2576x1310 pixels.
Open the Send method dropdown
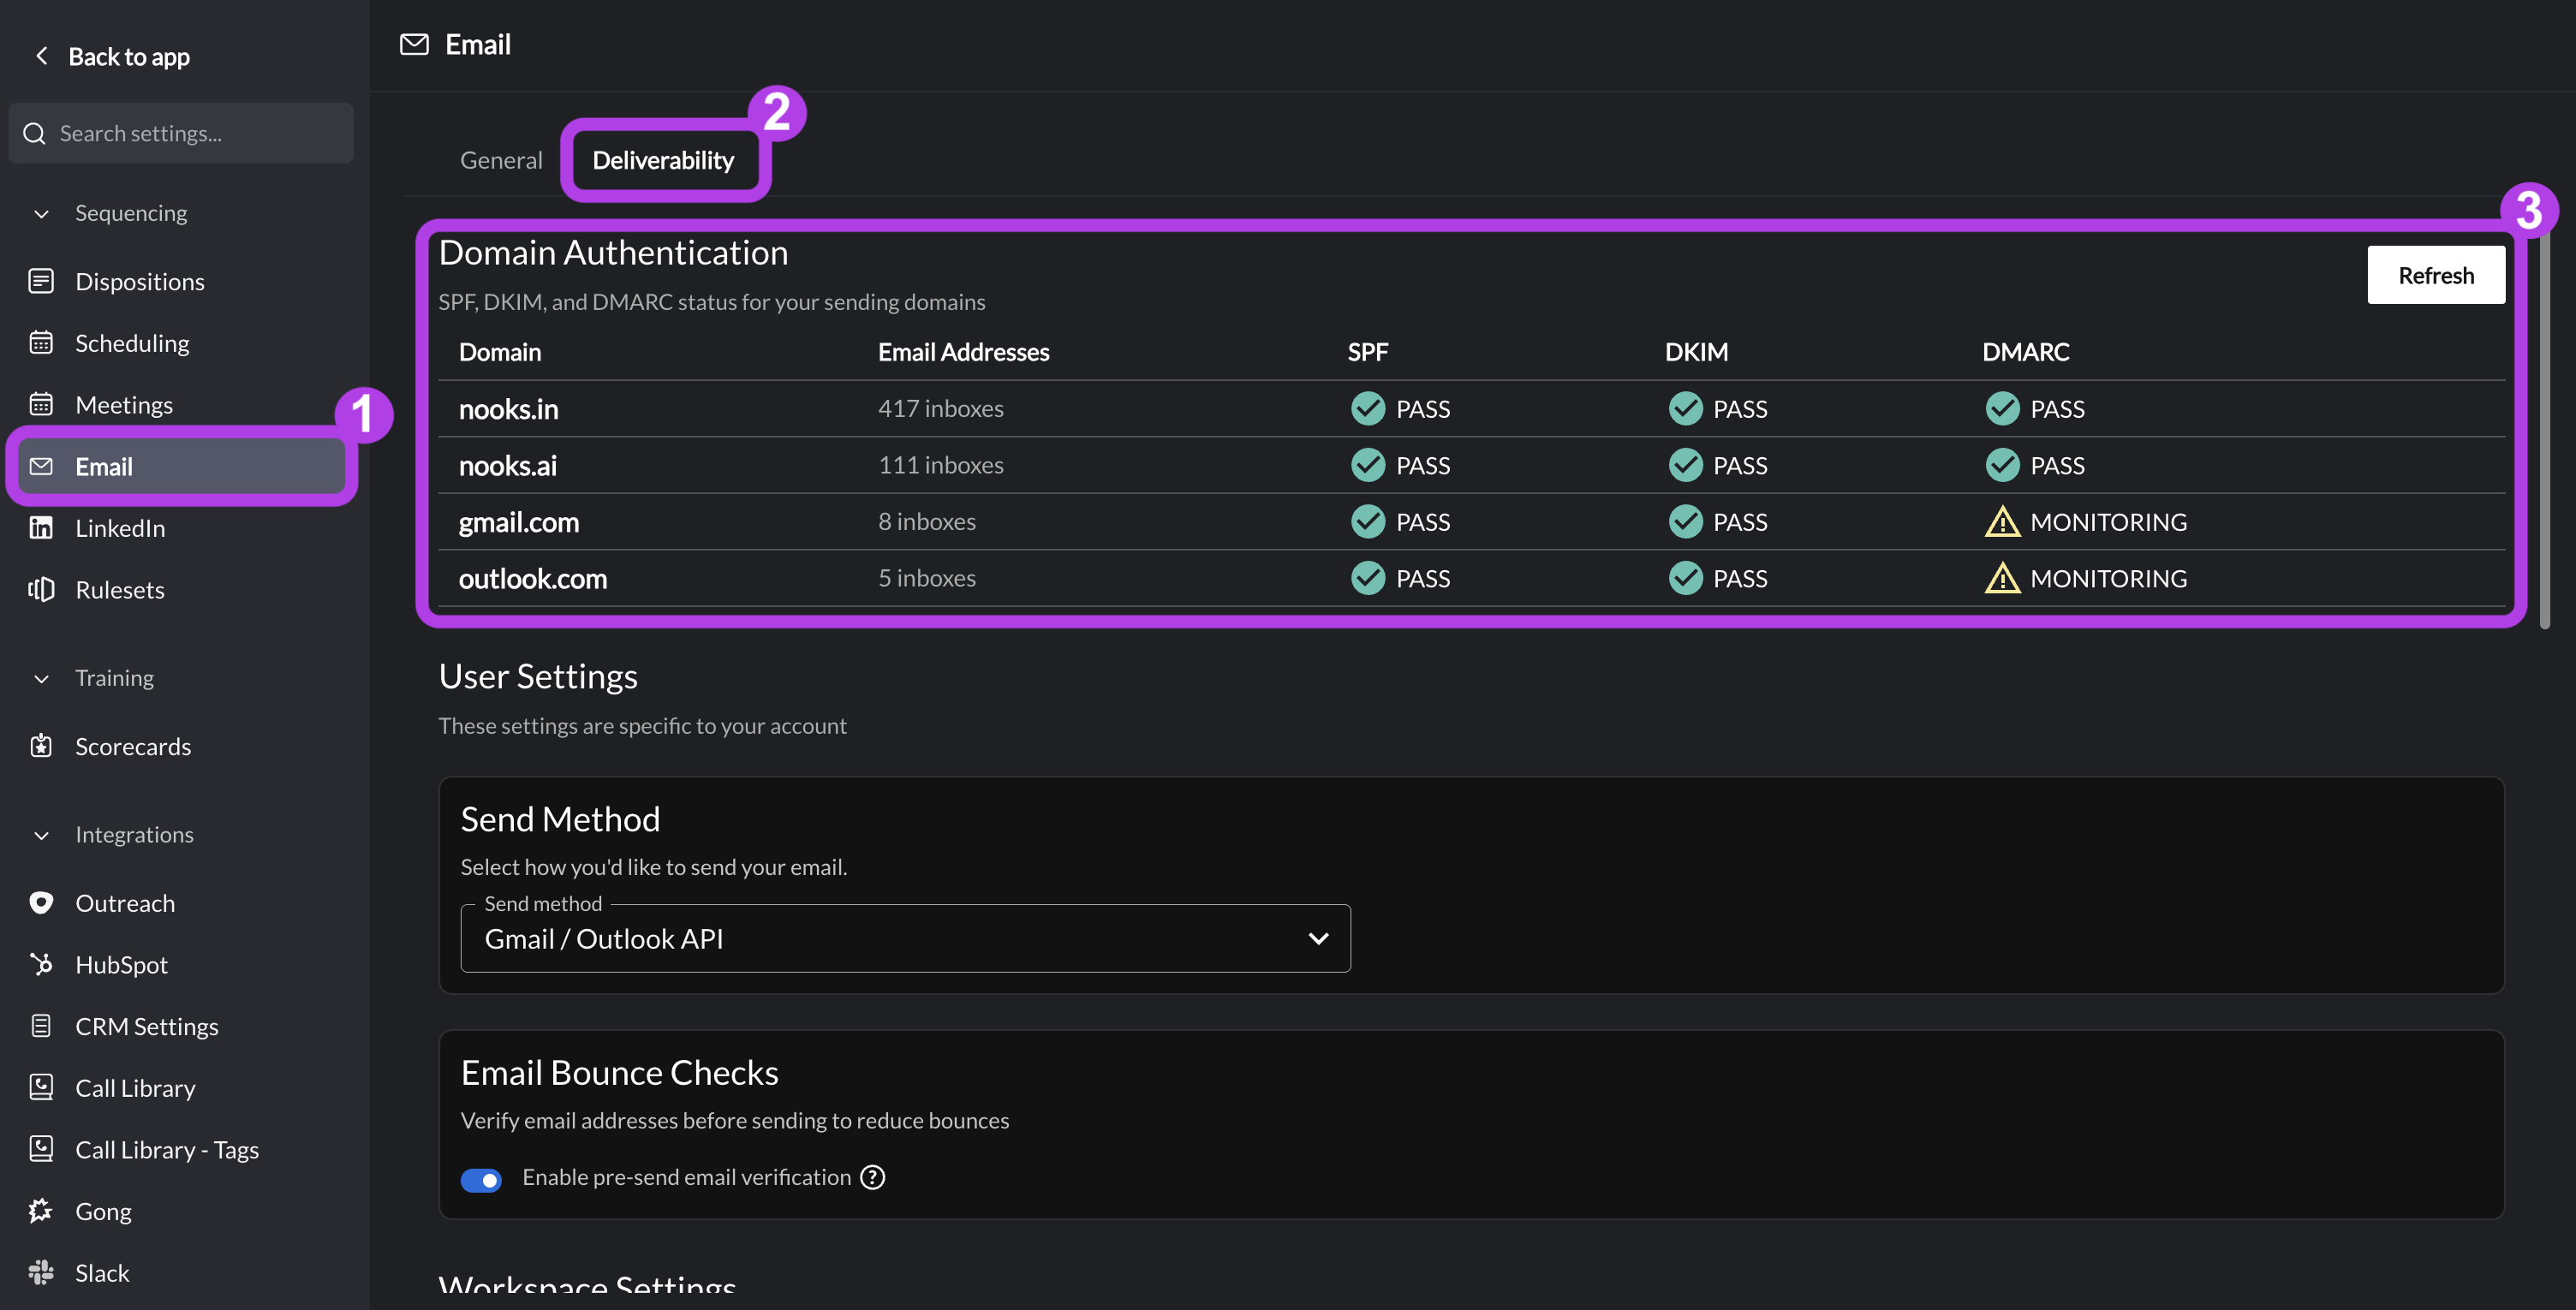tap(905, 938)
